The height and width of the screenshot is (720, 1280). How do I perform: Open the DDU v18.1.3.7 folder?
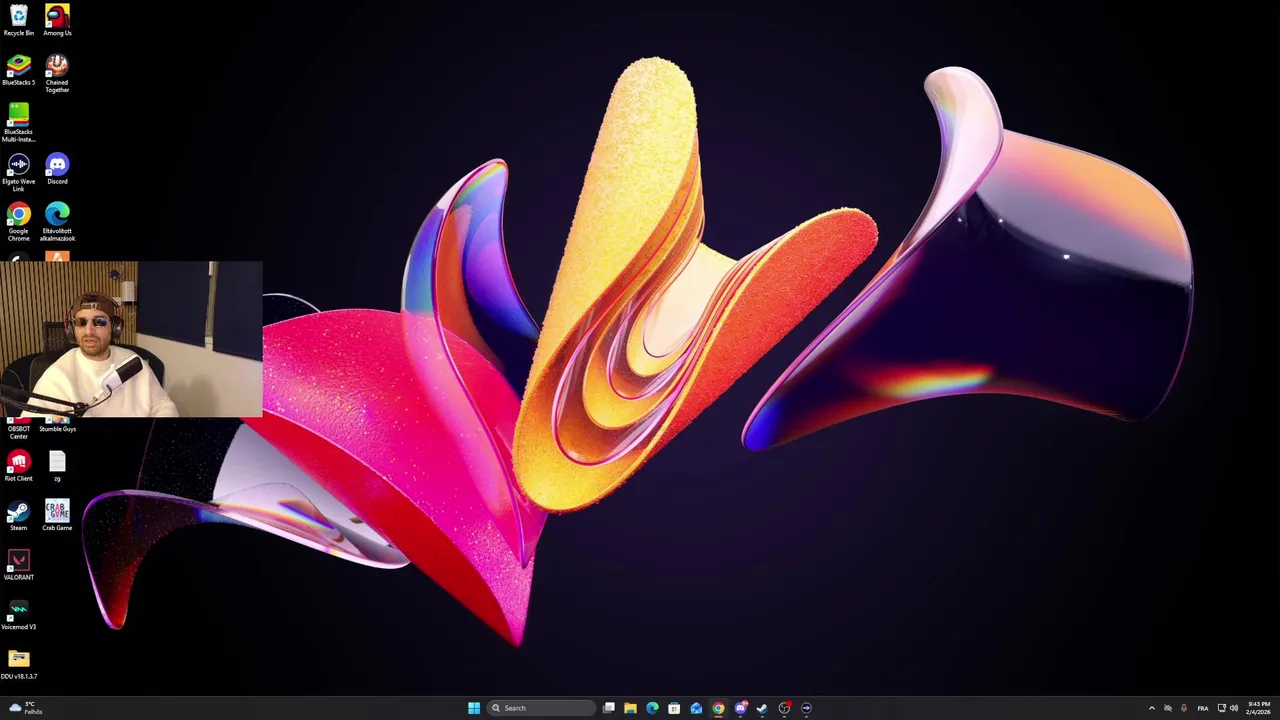click(x=18, y=664)
